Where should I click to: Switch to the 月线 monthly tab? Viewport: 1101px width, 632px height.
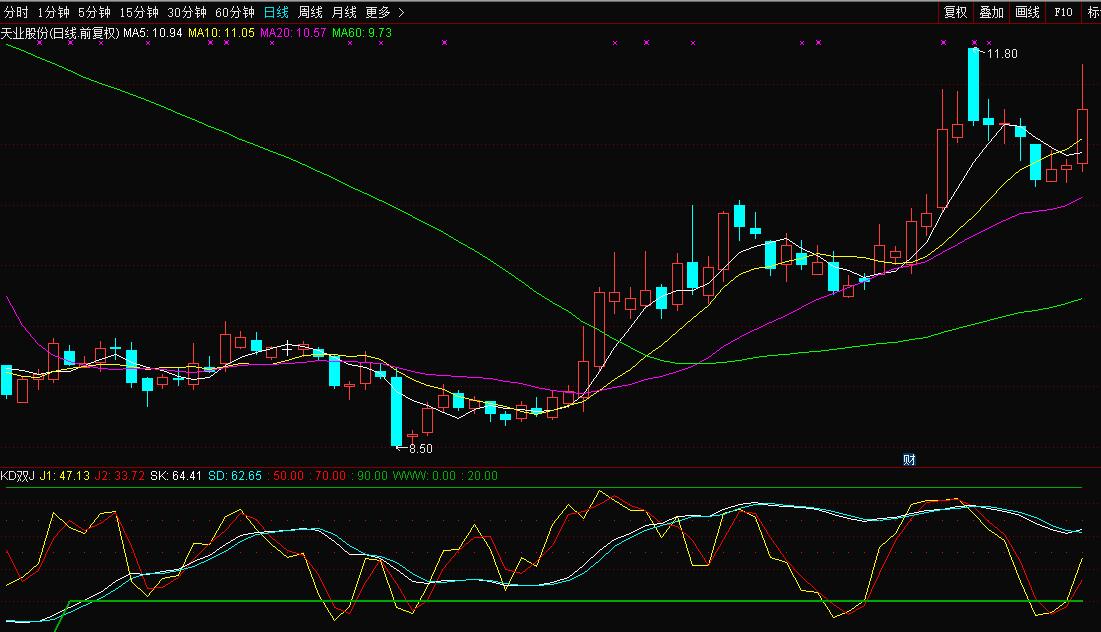[x=343, y=12]
